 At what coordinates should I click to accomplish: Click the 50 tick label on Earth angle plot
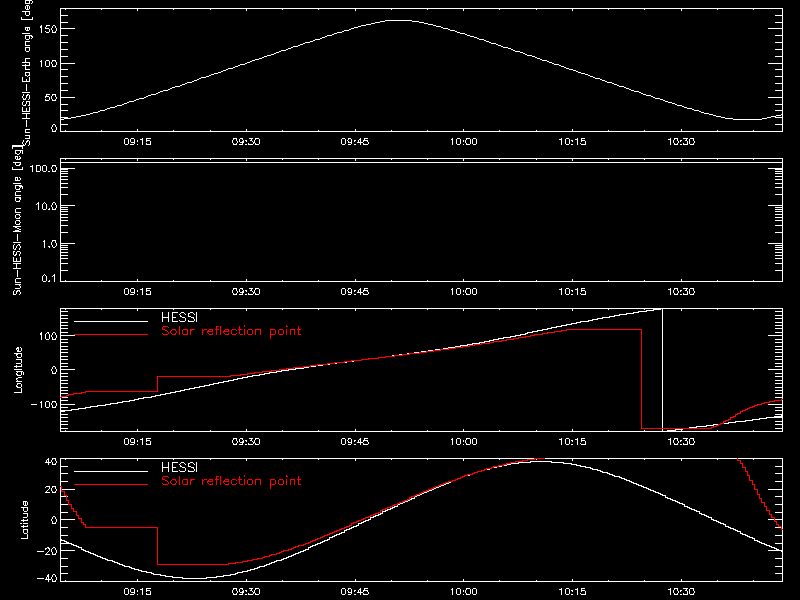click(51, 97)
